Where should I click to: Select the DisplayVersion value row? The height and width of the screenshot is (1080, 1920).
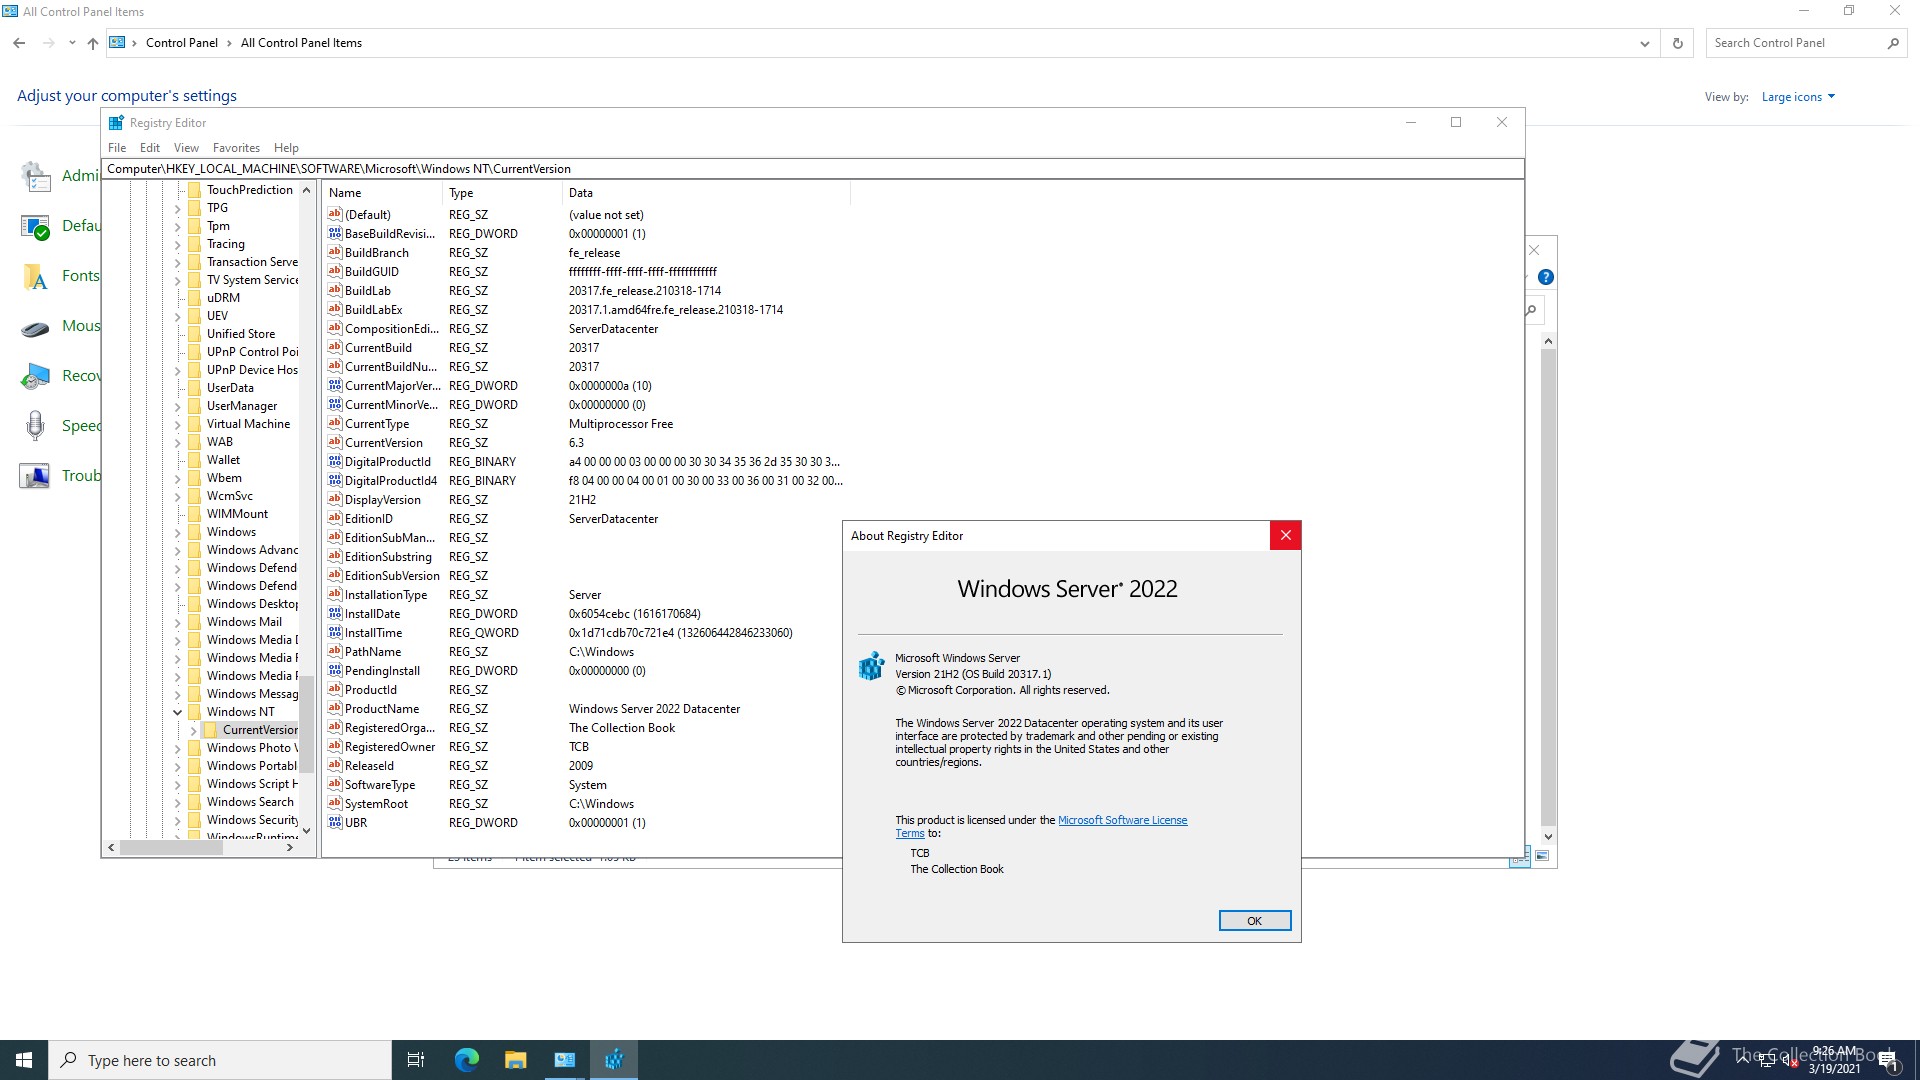[x=586, y=500]
